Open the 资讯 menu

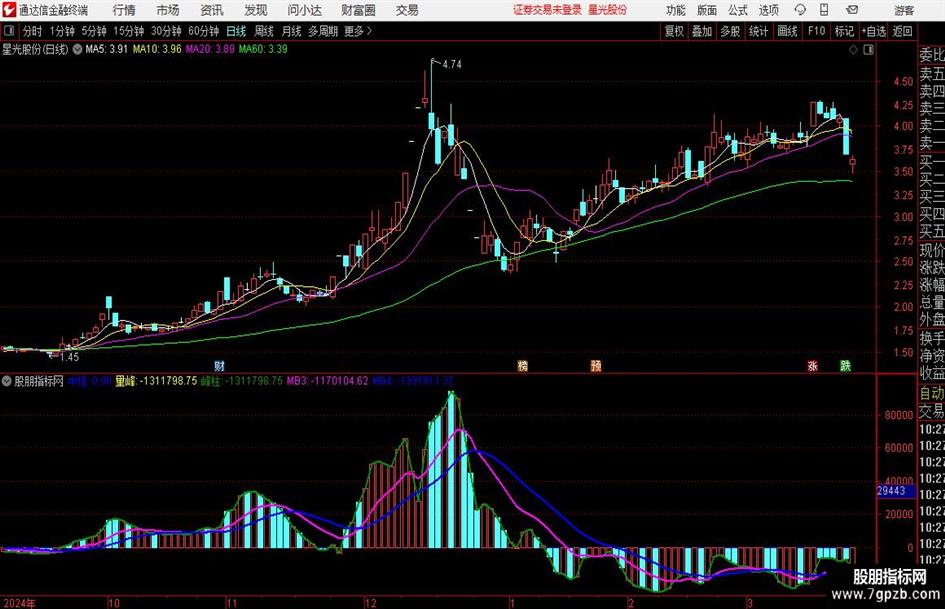212,10
